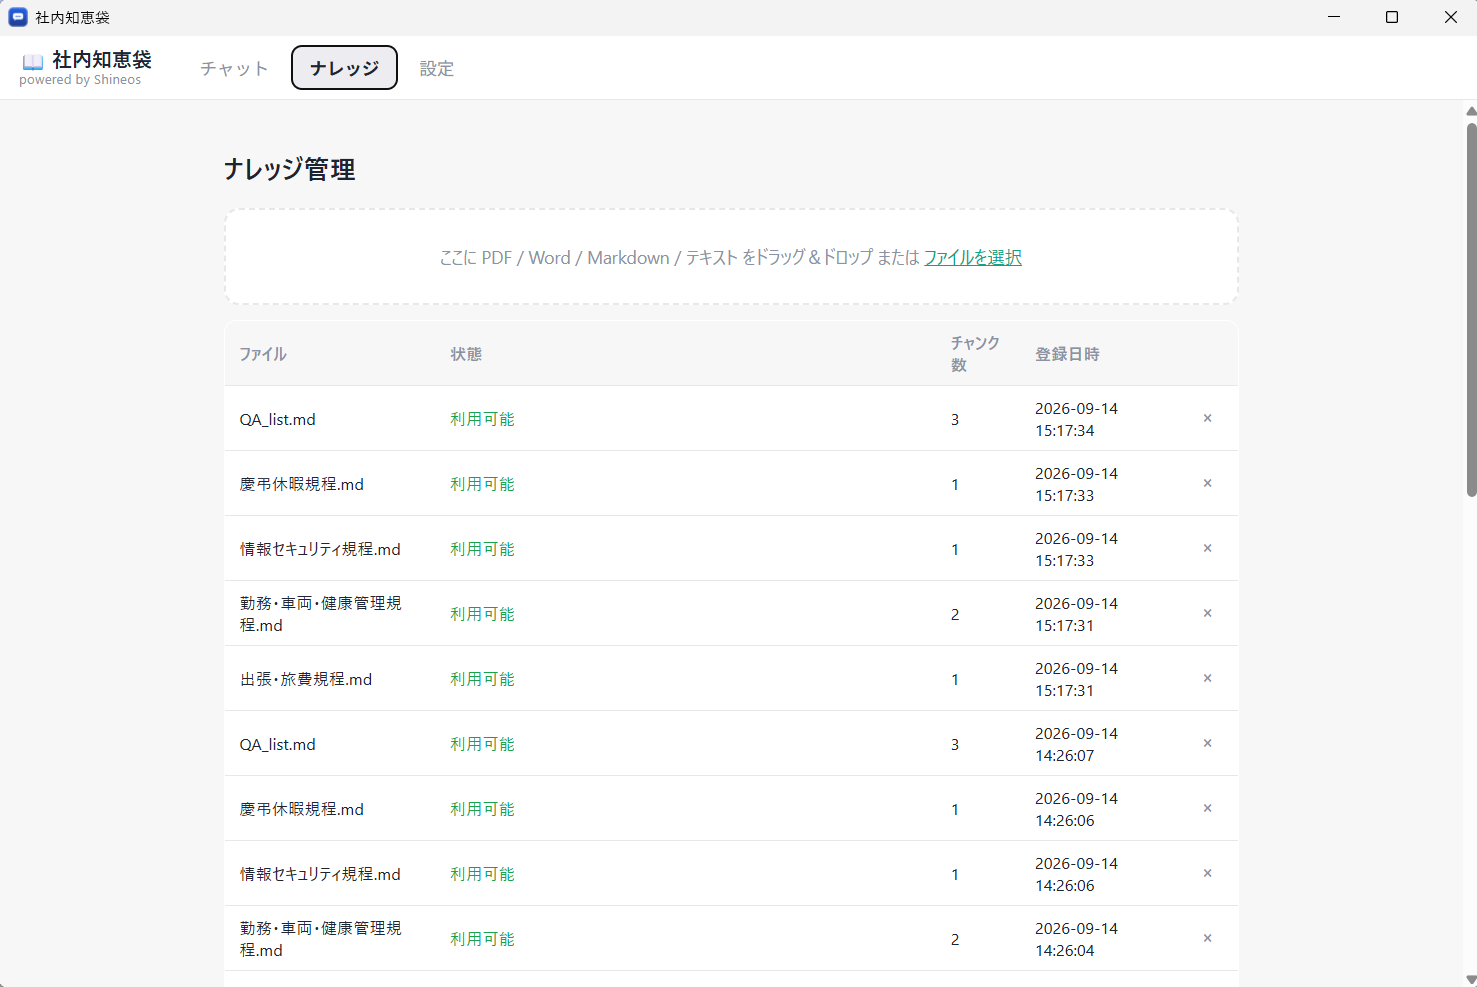Click the ファイルを選択 link
This screenshot has width=1477, height=987.
tap(973, 257)
